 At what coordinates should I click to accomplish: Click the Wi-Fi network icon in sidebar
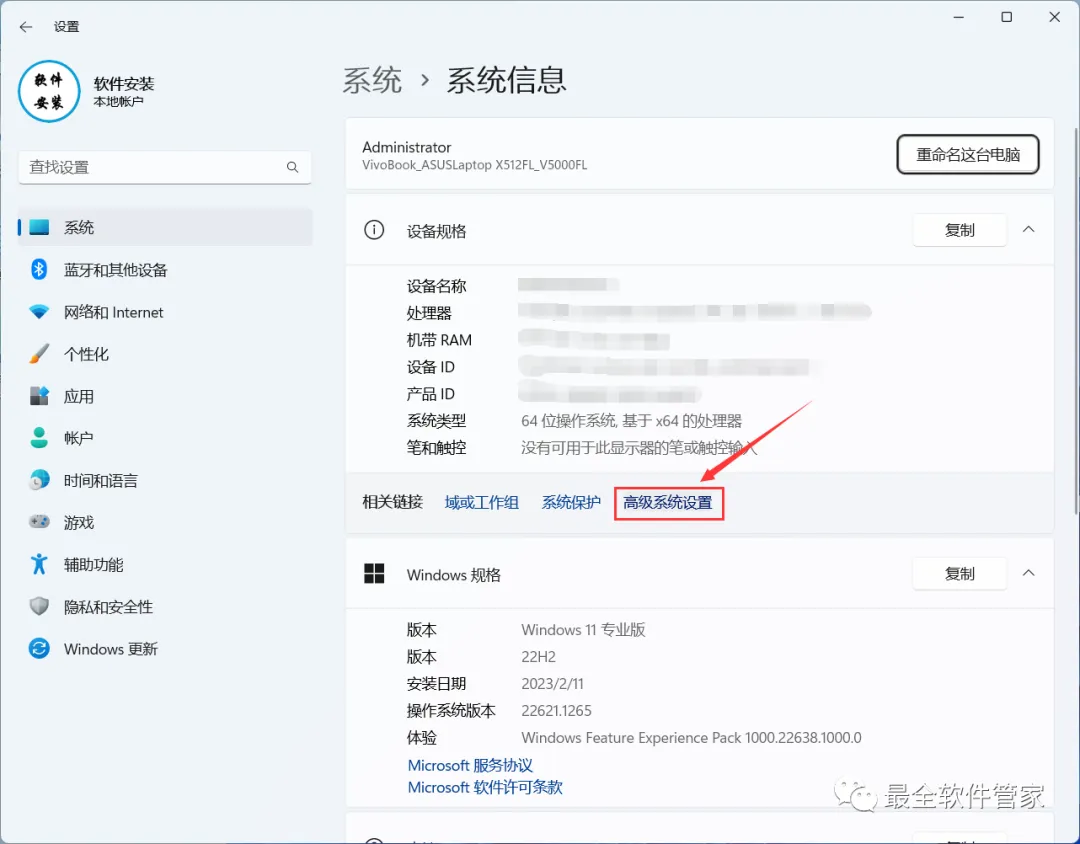click(39, 312)
